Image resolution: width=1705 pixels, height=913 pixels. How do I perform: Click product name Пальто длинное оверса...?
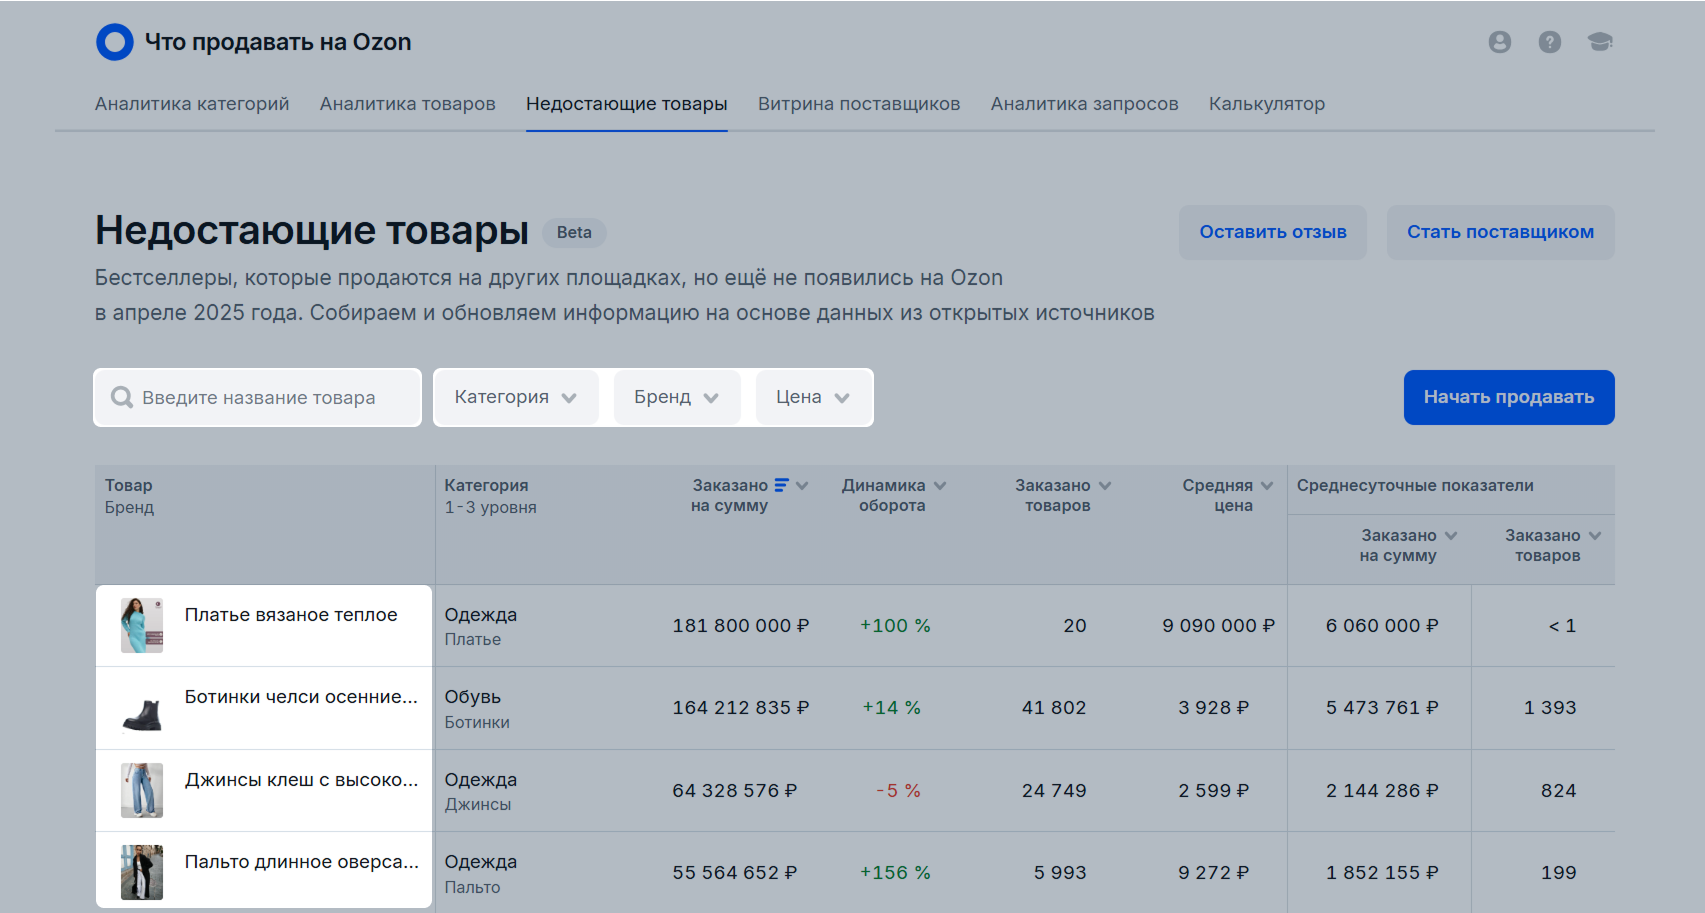(x=301, y=862)
